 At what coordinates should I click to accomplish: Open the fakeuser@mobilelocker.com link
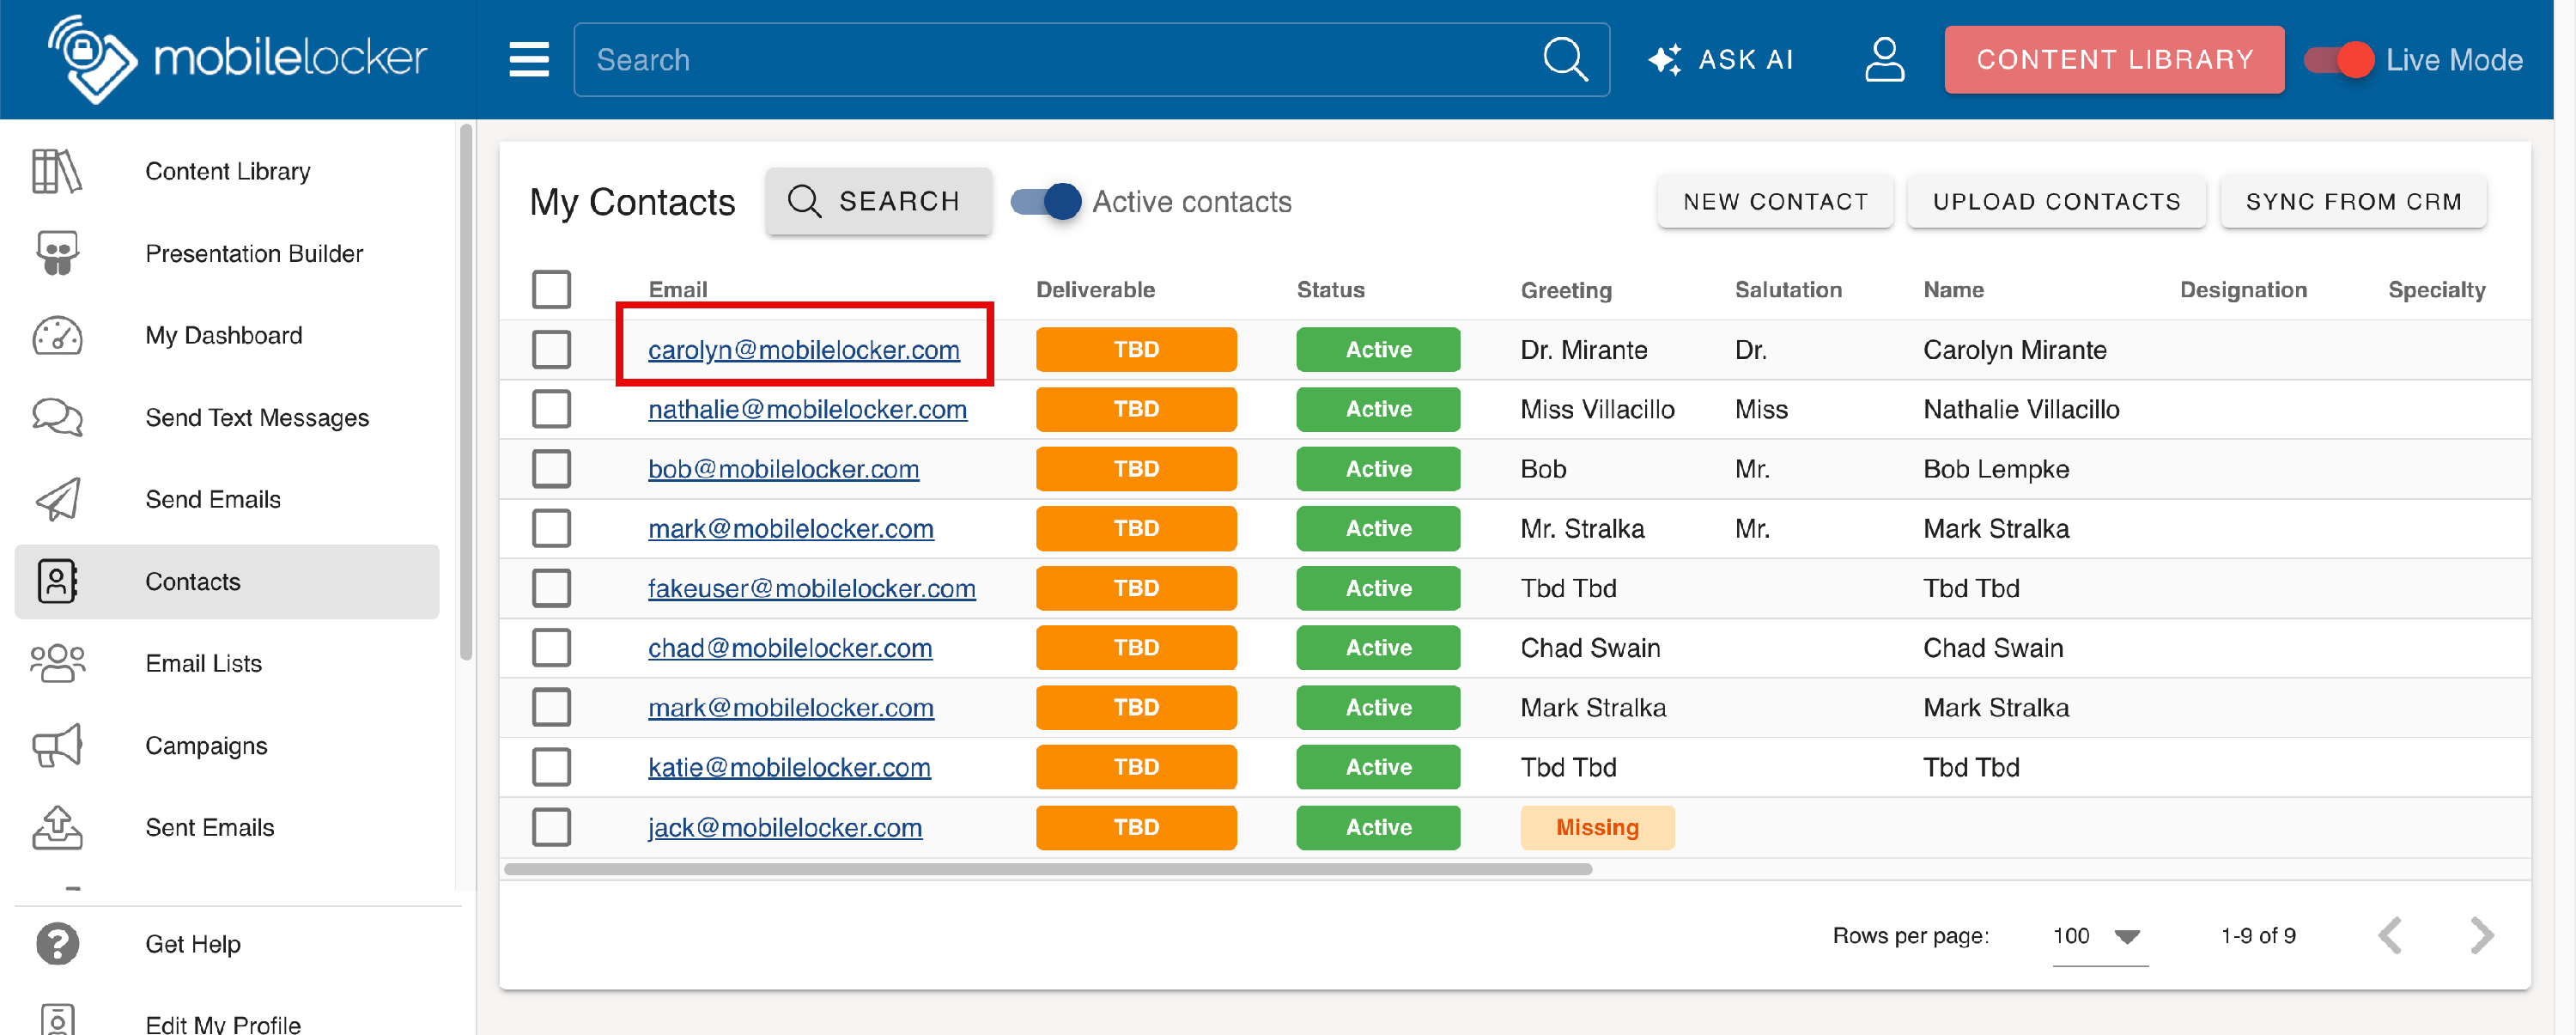pos(811,588)
